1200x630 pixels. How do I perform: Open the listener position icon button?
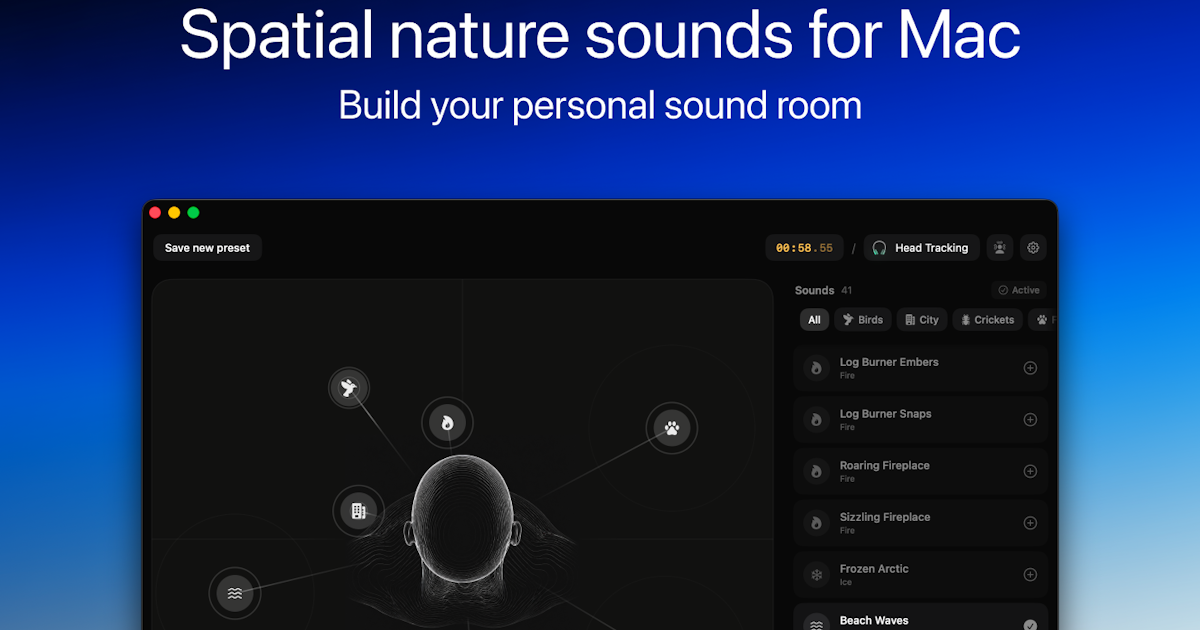(999, 248)
